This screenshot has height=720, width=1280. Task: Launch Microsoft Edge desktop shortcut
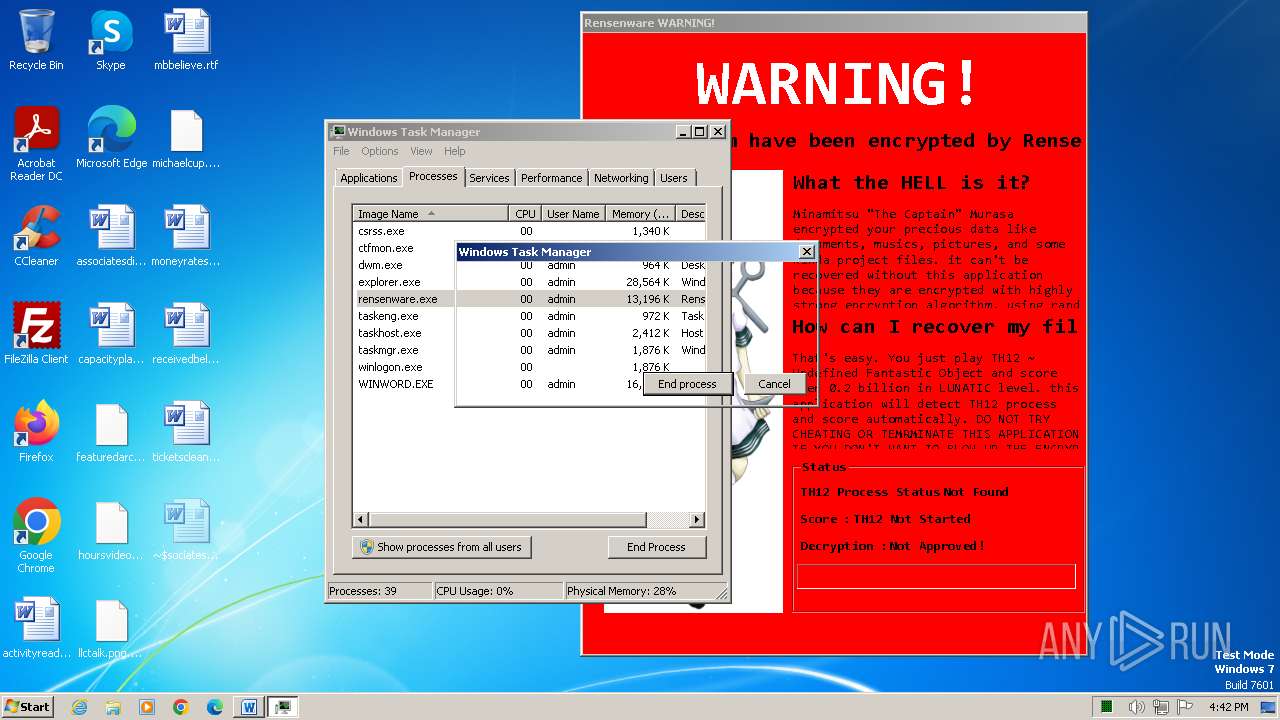[111, 138]
